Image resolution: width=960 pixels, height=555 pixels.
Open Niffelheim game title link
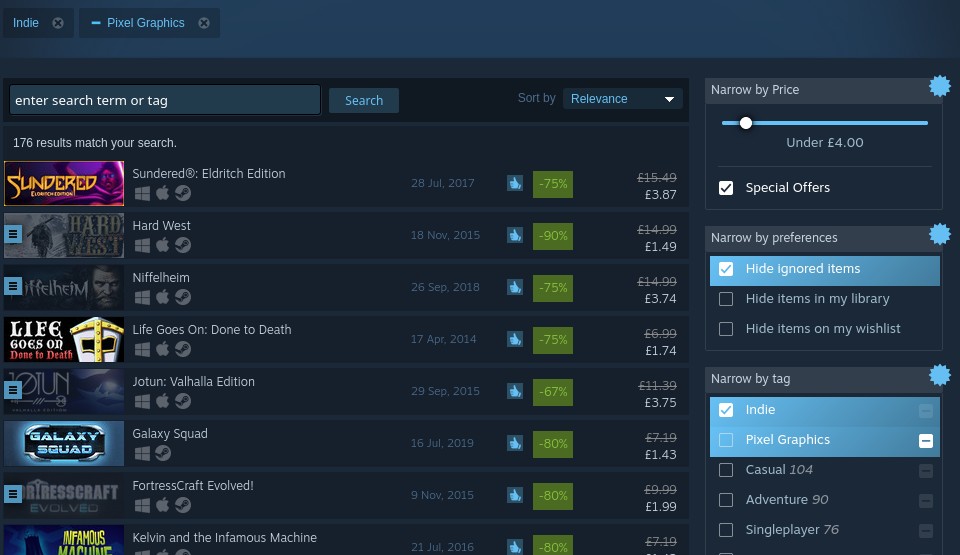161,278
